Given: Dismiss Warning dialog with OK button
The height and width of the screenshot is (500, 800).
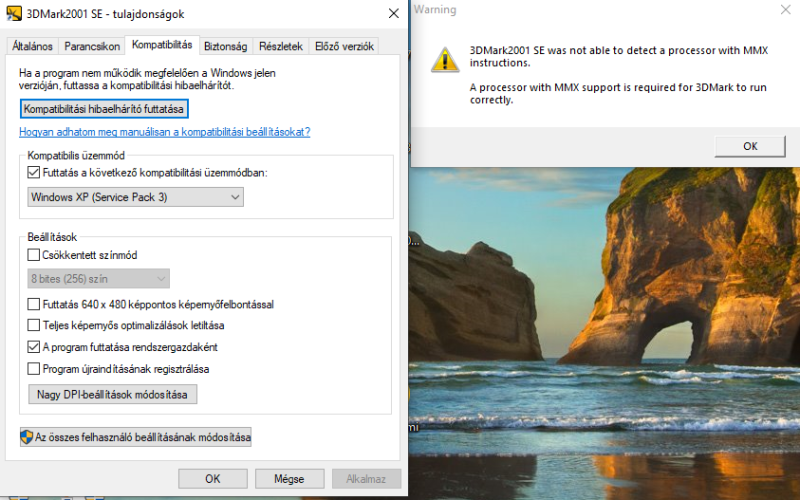Looking at the screenshot, I should tap(750, 146).
